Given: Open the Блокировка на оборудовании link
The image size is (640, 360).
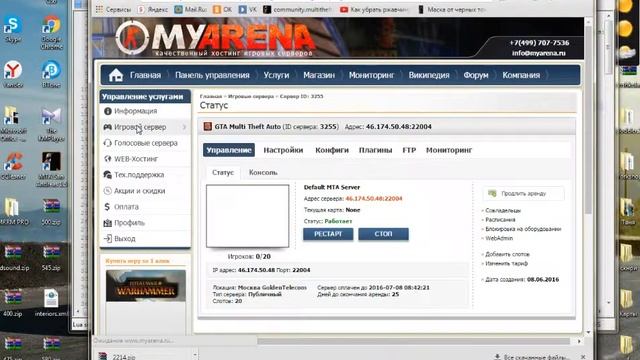Looking at the screenshot, I should tap(523, 229).
